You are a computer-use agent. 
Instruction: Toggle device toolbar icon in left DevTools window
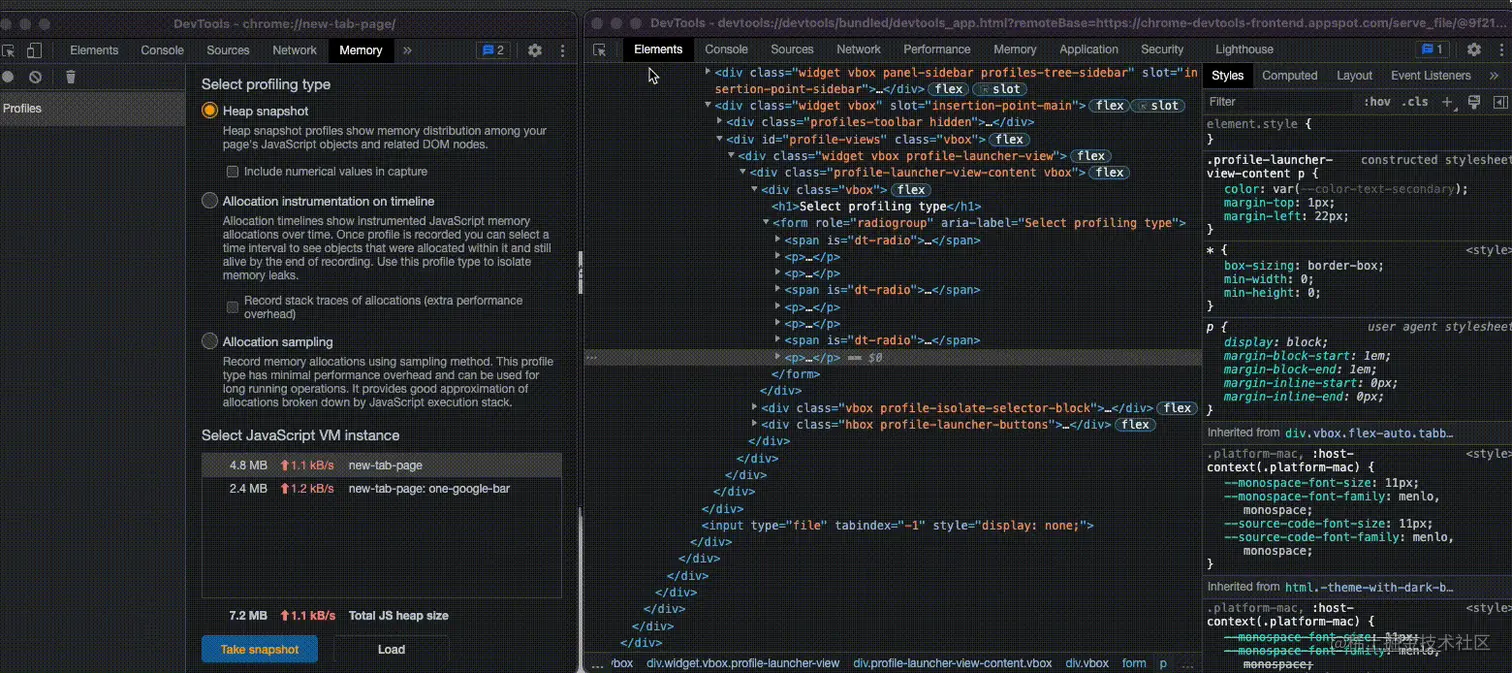click(34, 50)
